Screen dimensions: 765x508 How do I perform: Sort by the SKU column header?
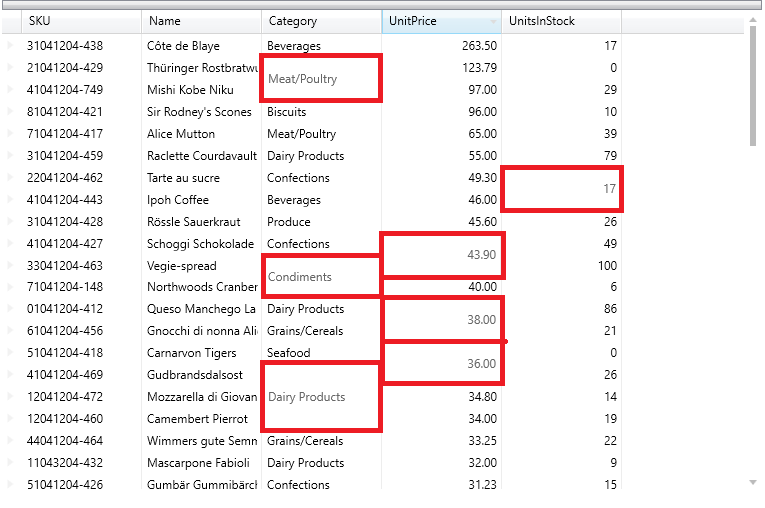coord(80,21)
